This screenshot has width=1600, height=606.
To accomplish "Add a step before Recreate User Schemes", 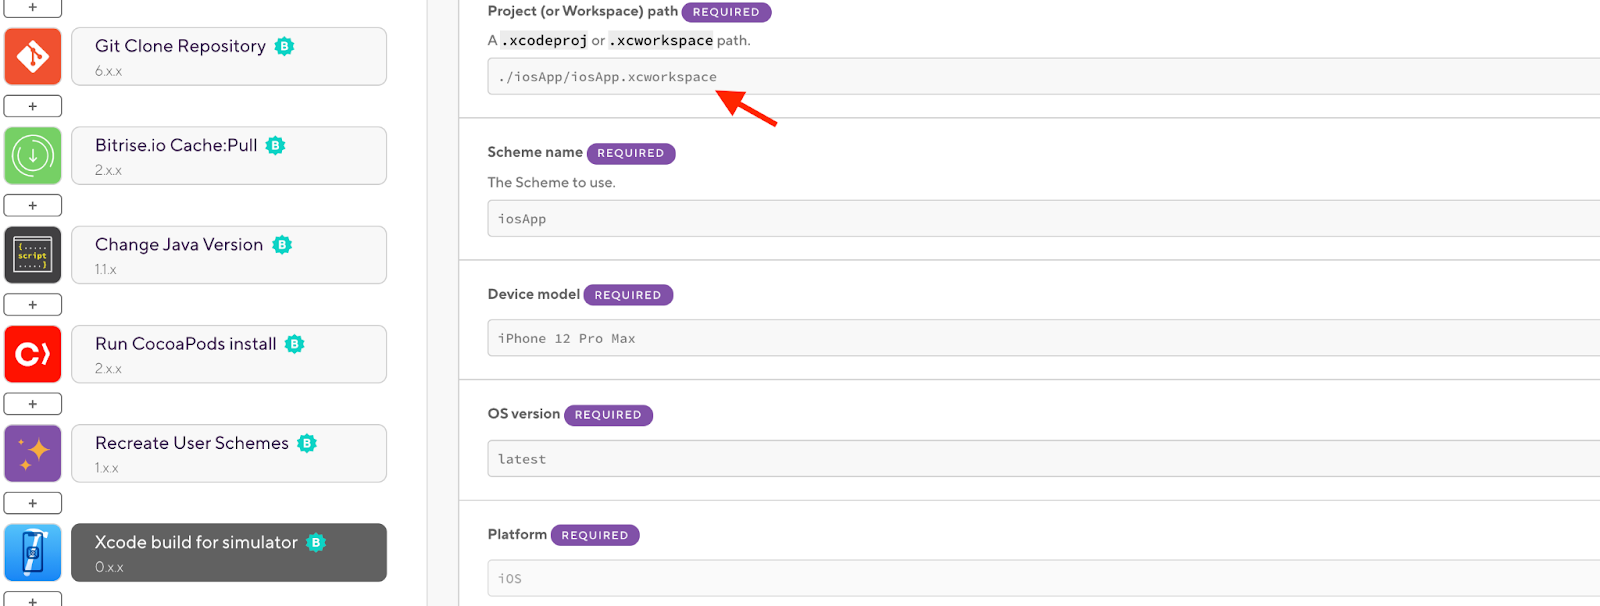I will pos(32,403).
